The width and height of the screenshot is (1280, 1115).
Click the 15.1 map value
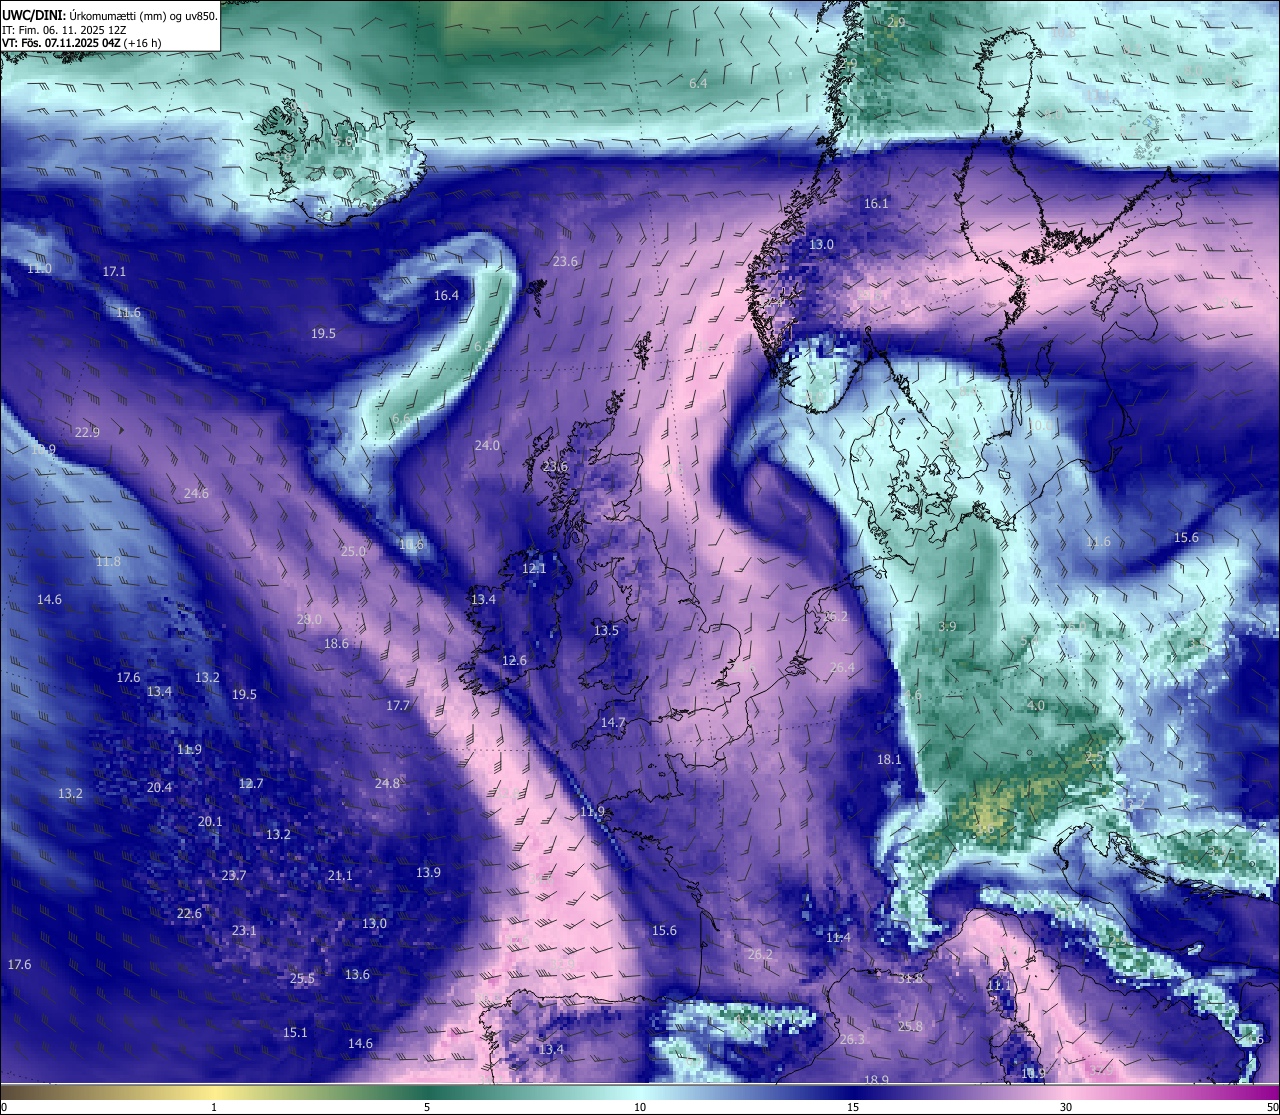coord(295,1032)
